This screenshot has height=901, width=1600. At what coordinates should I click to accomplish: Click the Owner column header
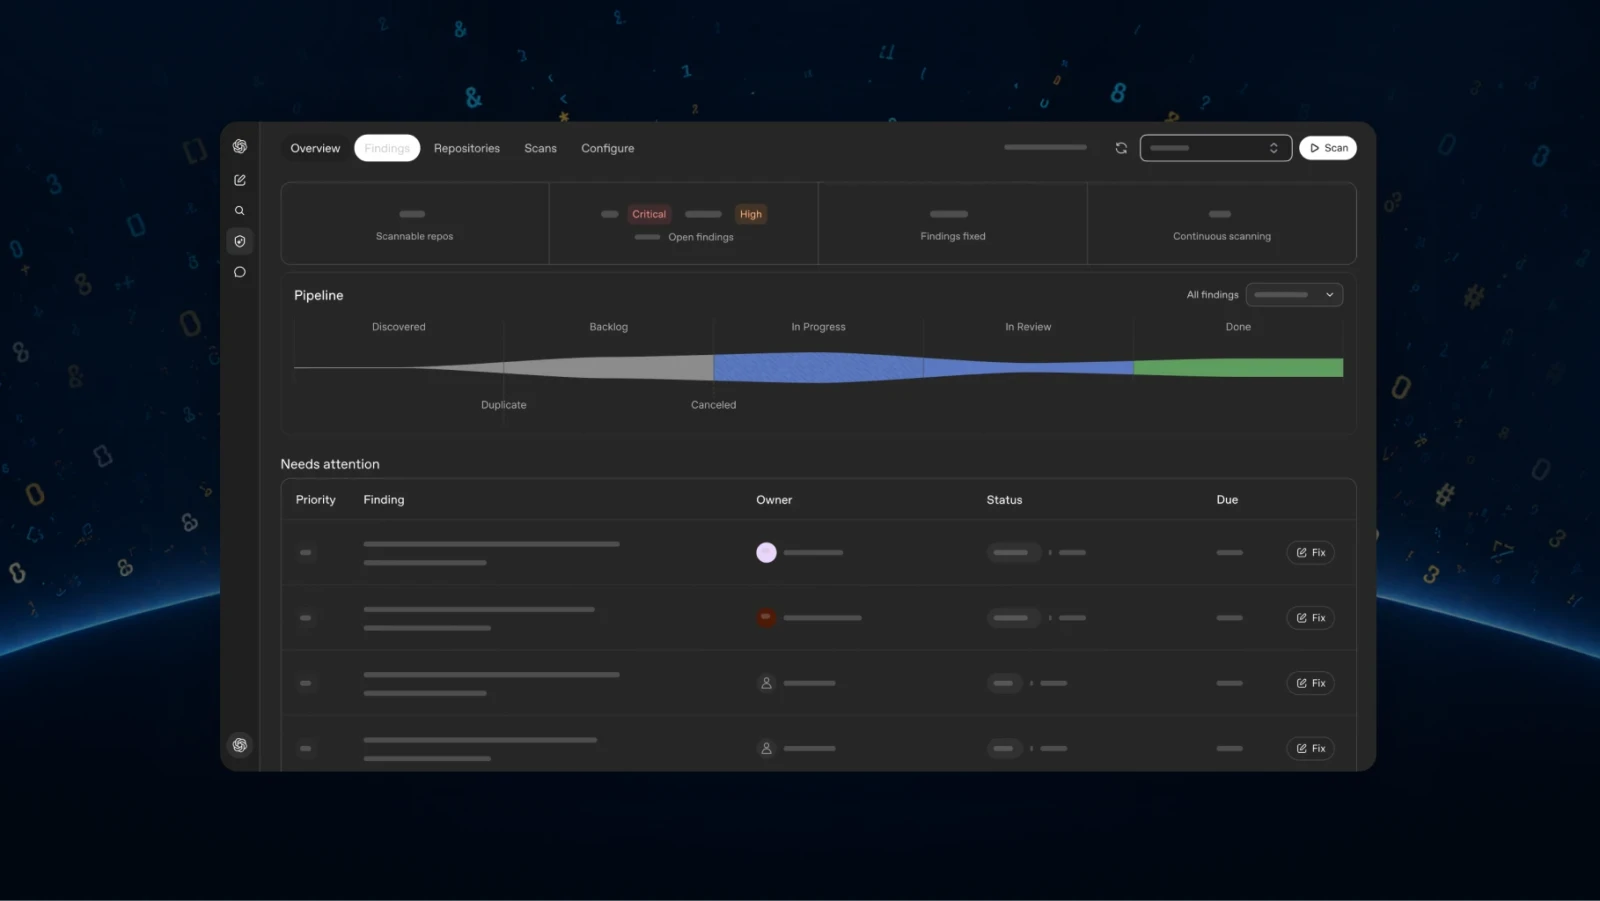point(774,500)
